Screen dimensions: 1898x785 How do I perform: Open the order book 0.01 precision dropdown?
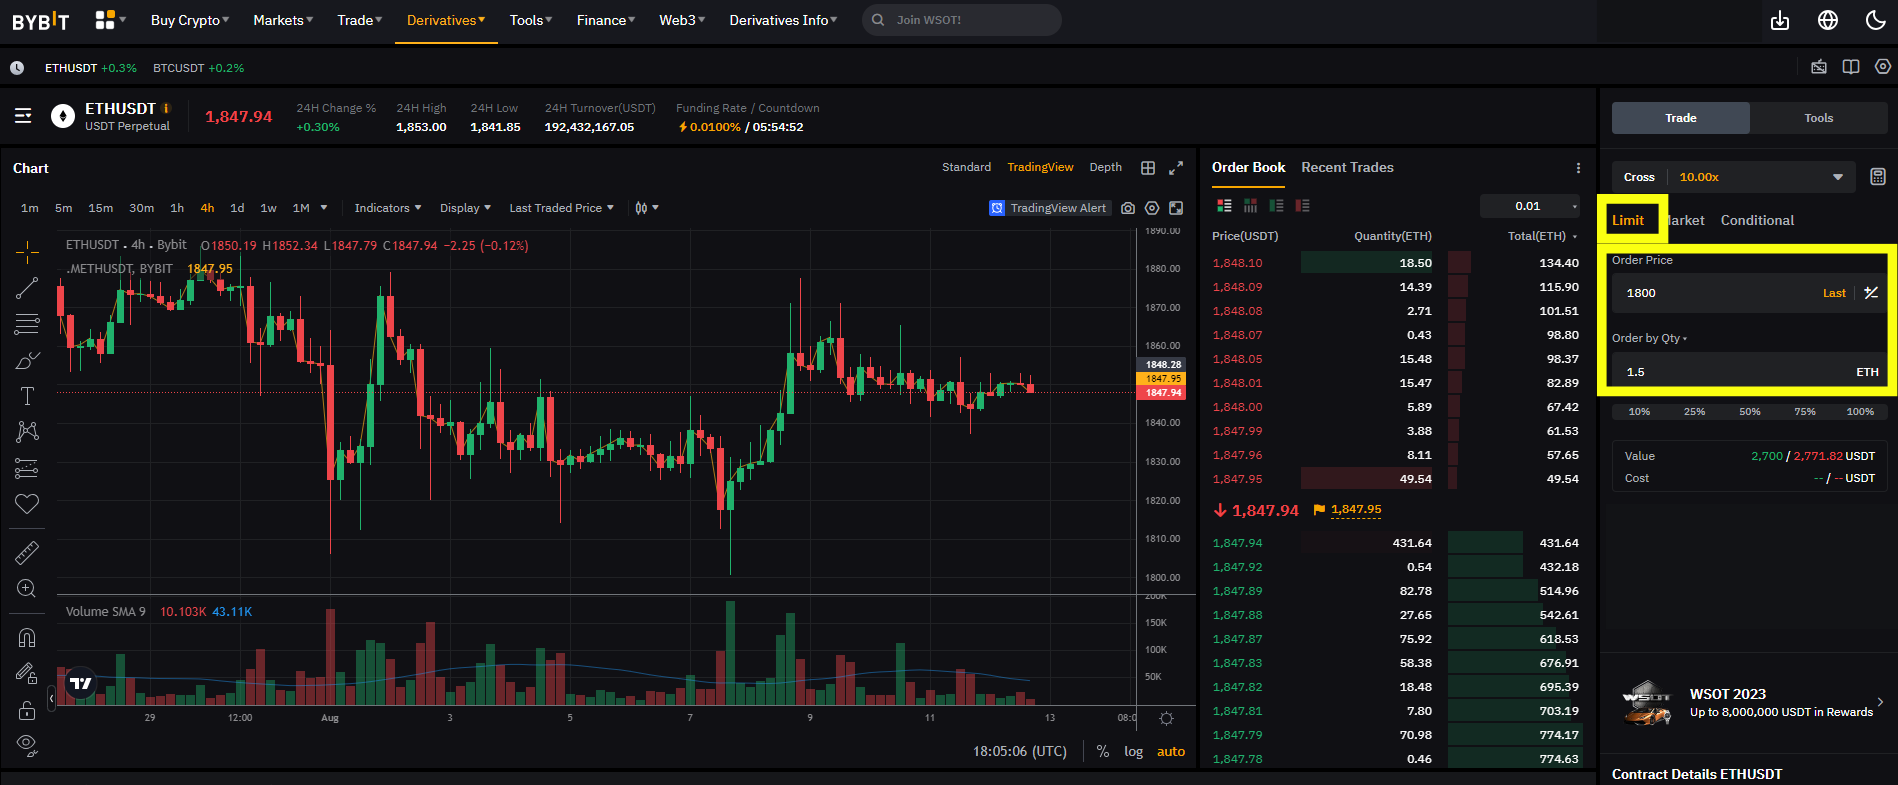point(1530,206)
